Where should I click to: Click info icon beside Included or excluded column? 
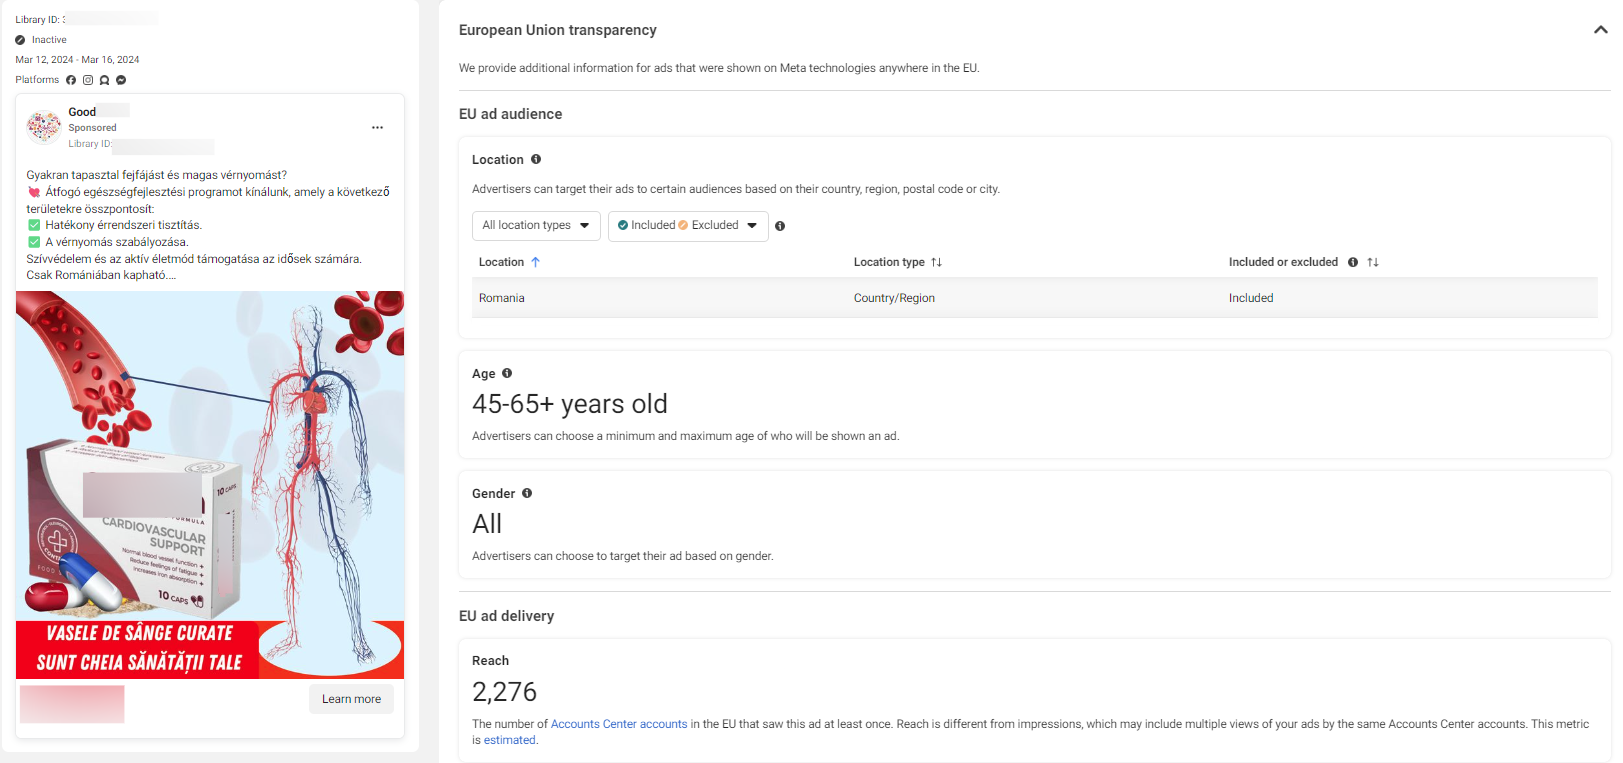tap(1353, 262)
